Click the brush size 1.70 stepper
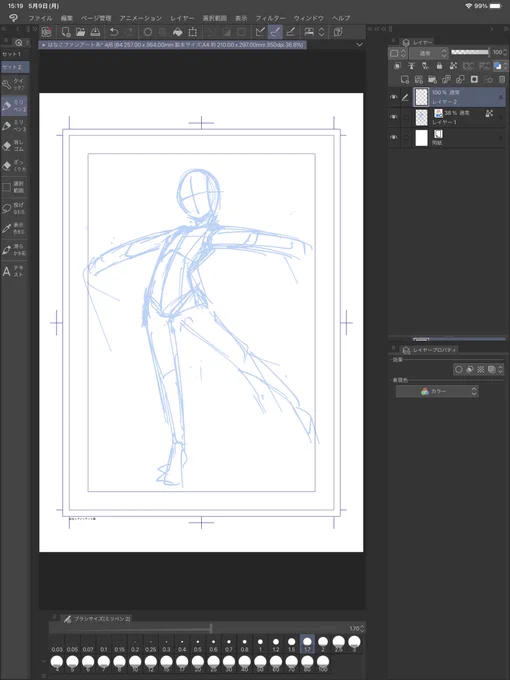Viewport: 510px width, 680px height. (x=363, y=628)
